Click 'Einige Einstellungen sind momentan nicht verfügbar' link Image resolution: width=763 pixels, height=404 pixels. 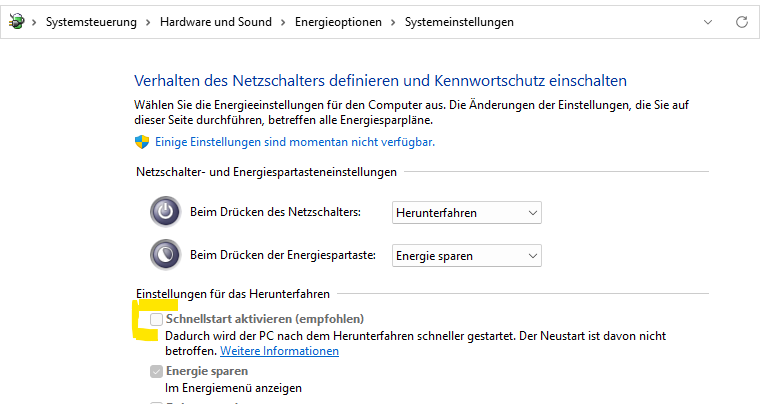294,142
